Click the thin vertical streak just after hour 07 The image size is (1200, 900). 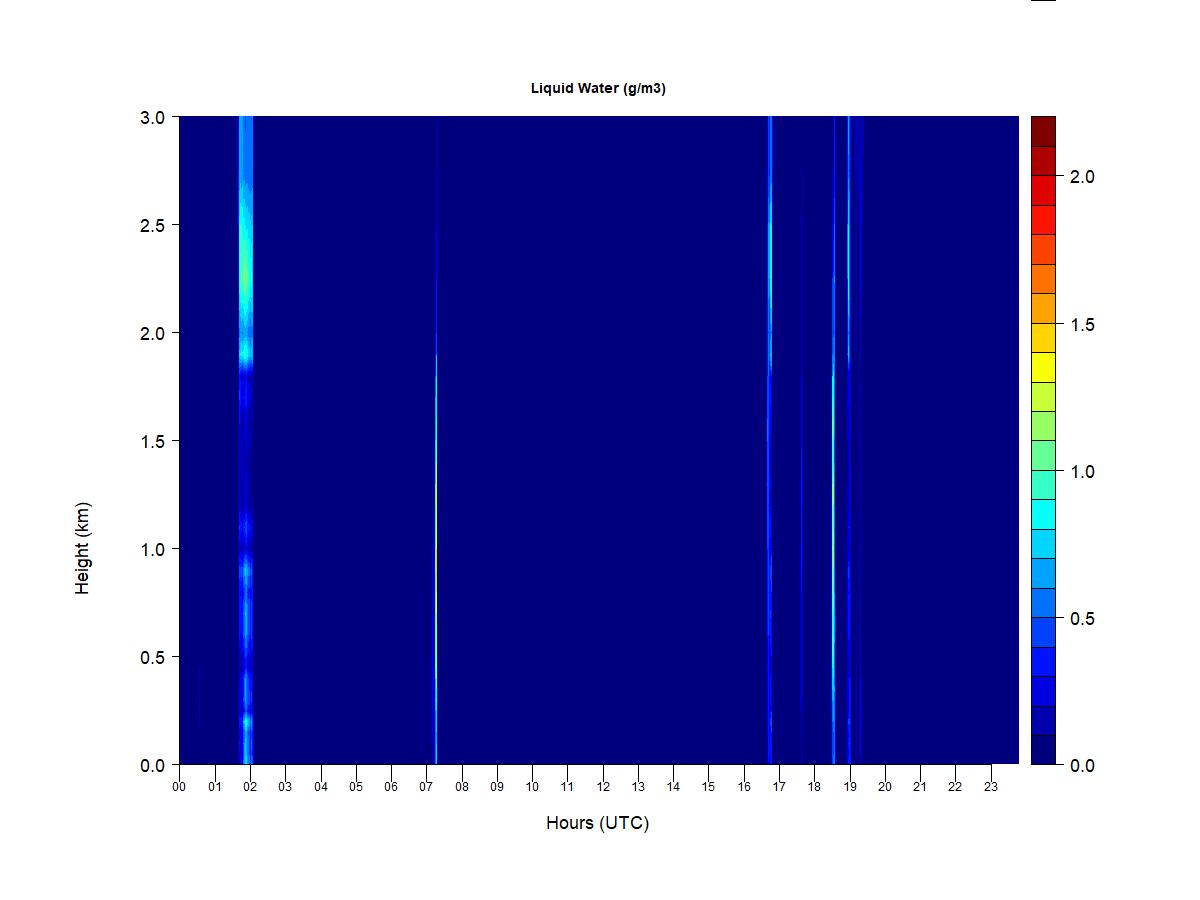click(x=436, y=550)
